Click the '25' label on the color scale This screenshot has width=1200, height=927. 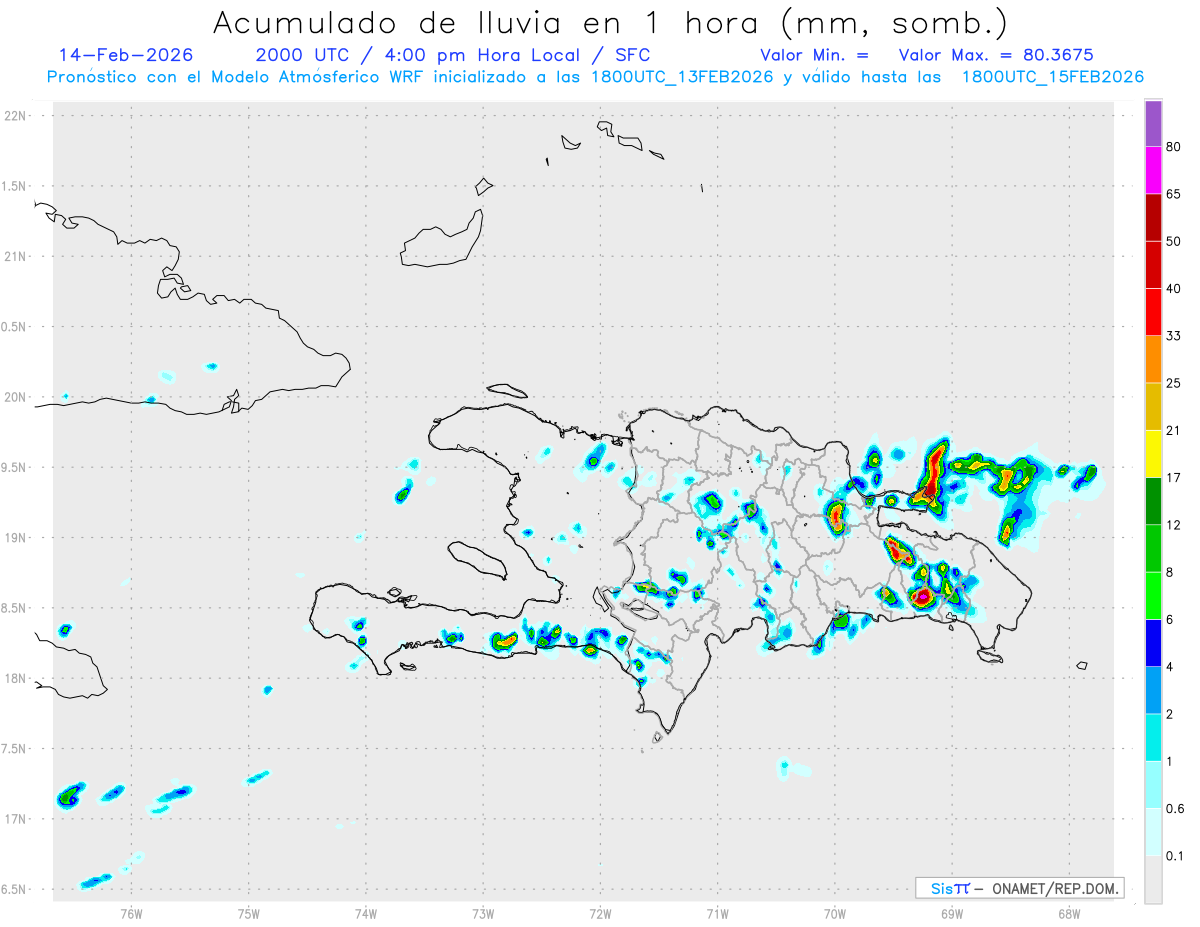click(1174, 383)
